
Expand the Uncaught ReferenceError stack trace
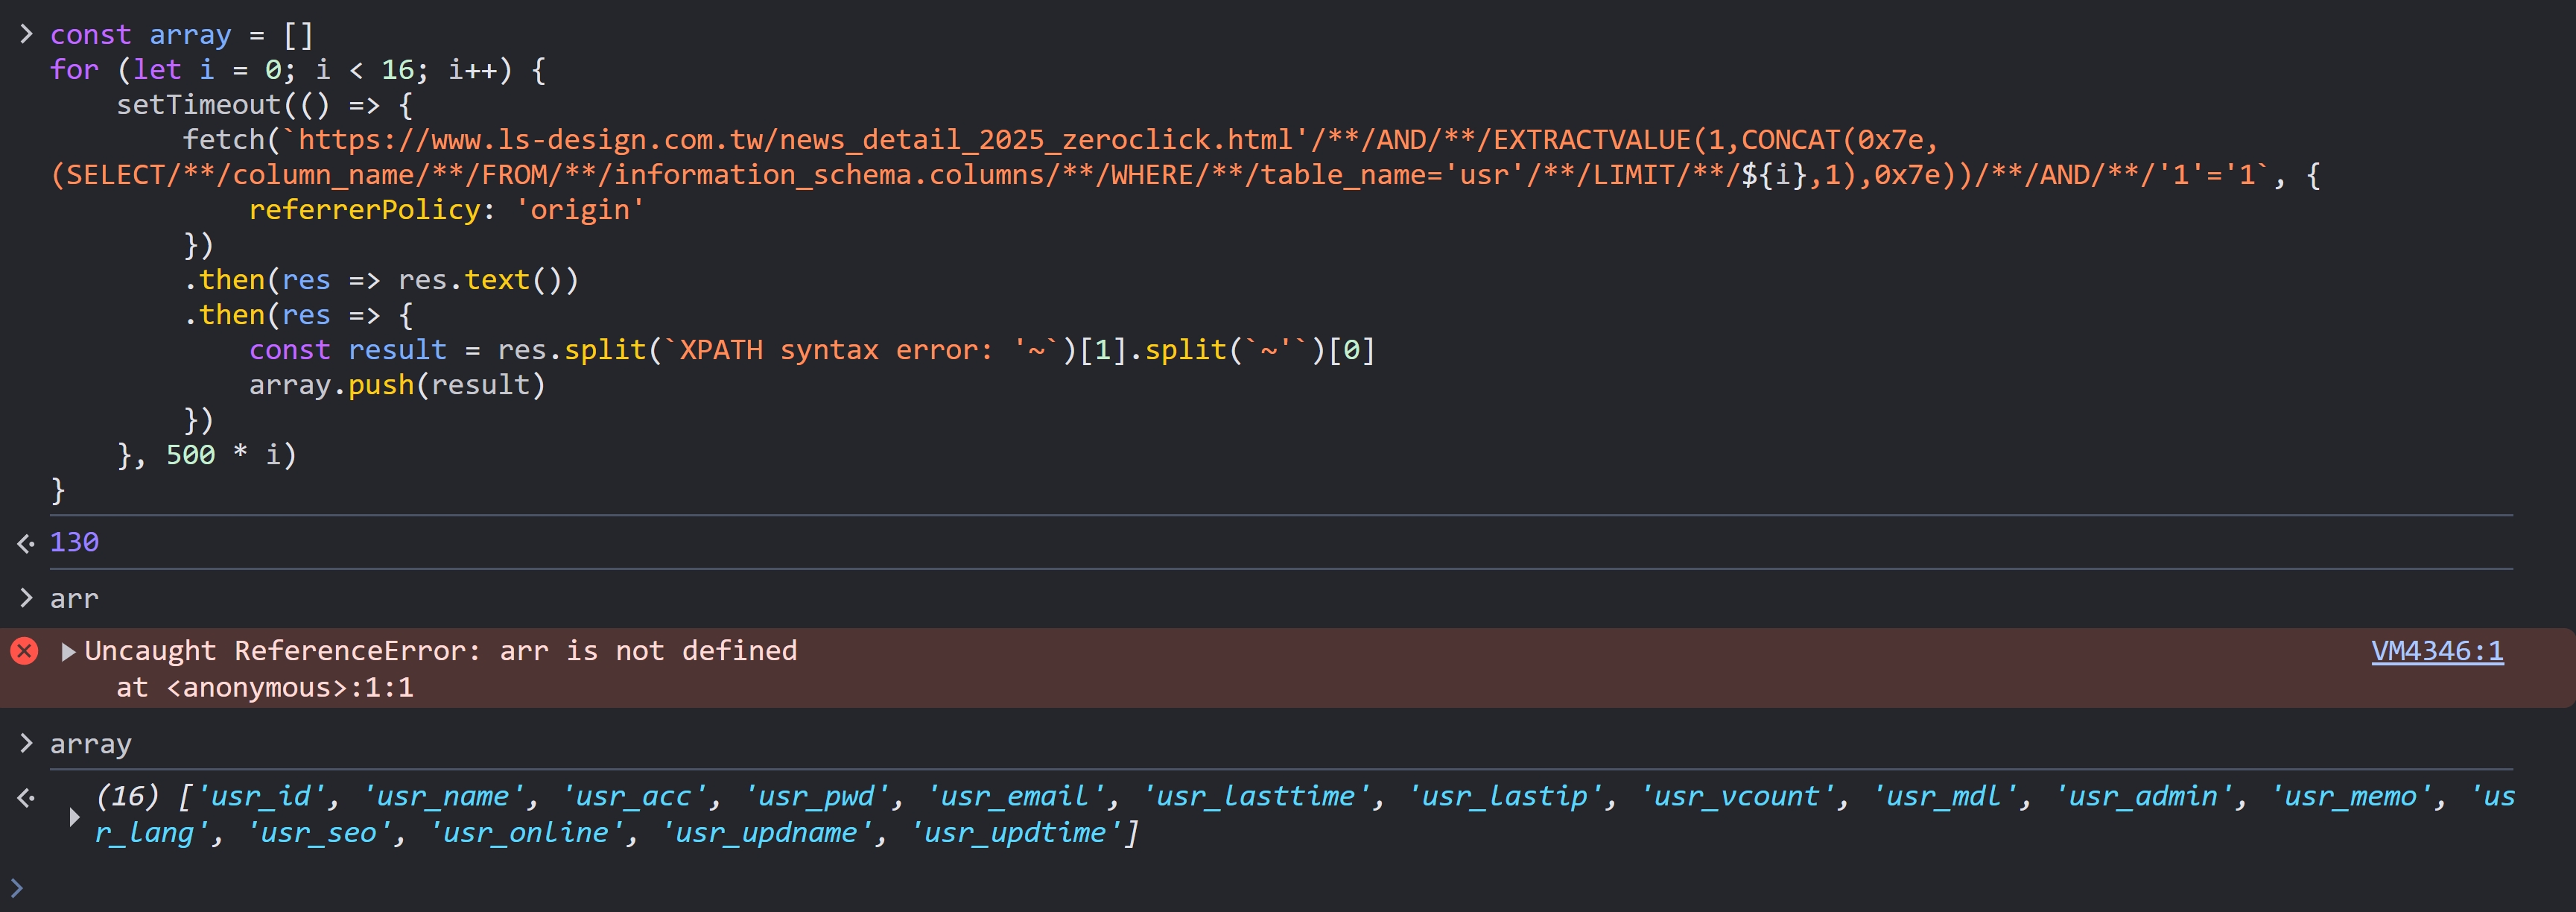click(x=68, y=652)
